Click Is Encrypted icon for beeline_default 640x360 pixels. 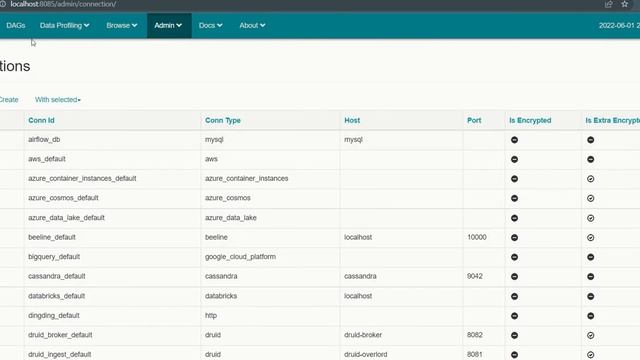tap(514, 238)
